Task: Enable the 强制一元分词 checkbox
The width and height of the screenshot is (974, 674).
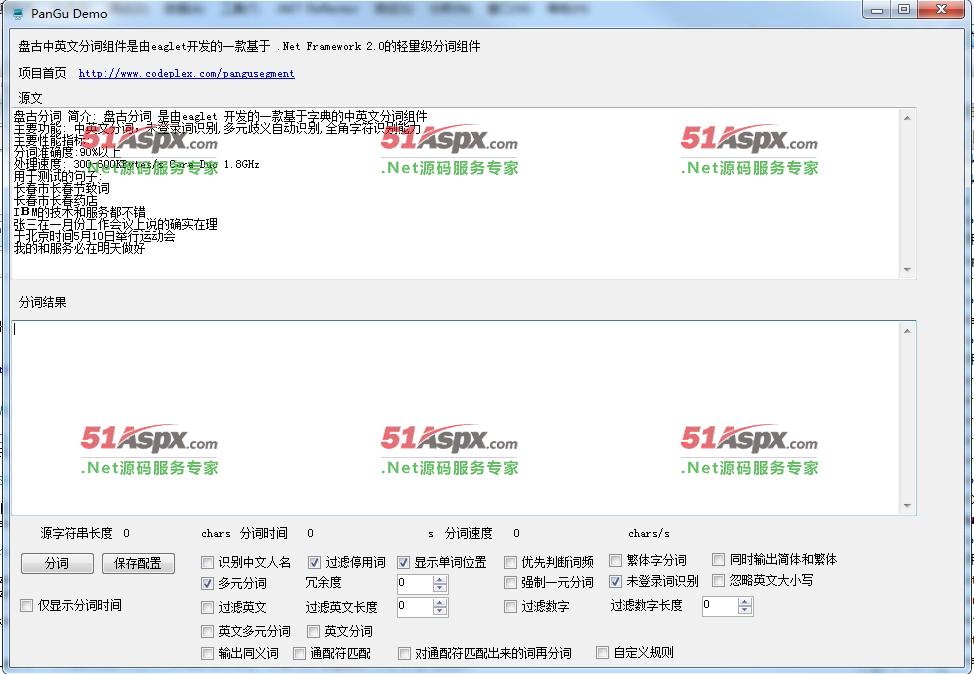Action: [511, 583]
